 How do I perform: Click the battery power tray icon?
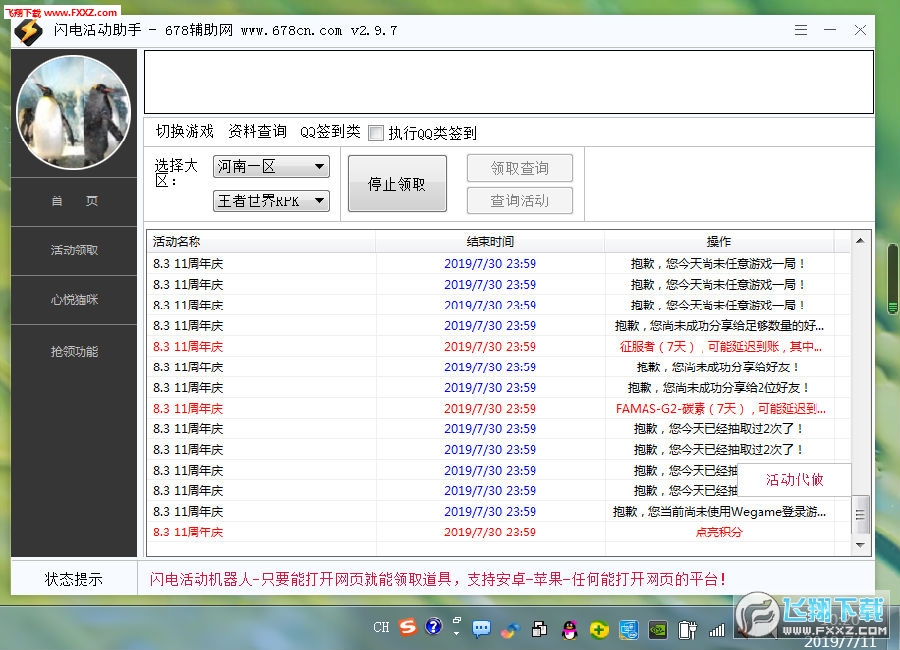coord(687,630)
